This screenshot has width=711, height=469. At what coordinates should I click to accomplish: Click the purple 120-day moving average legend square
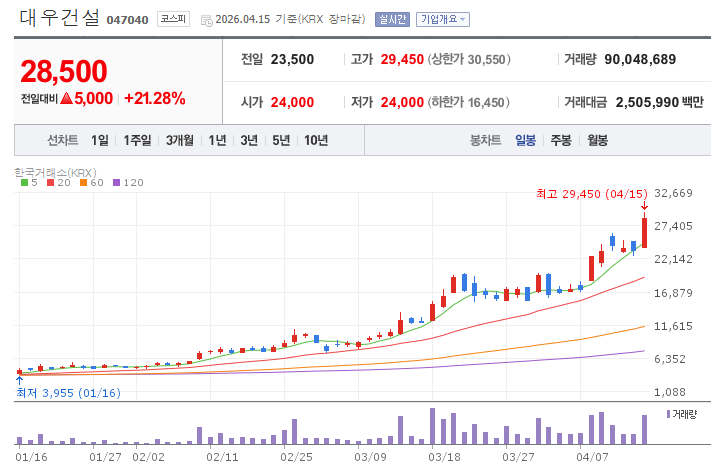point(117,183)
